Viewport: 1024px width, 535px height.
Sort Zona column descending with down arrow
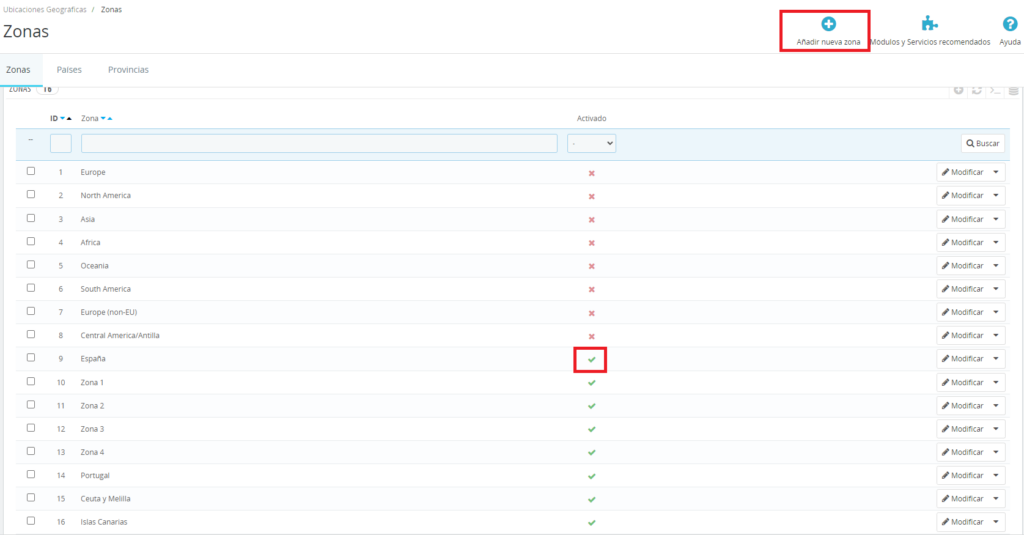coord(103,119)
